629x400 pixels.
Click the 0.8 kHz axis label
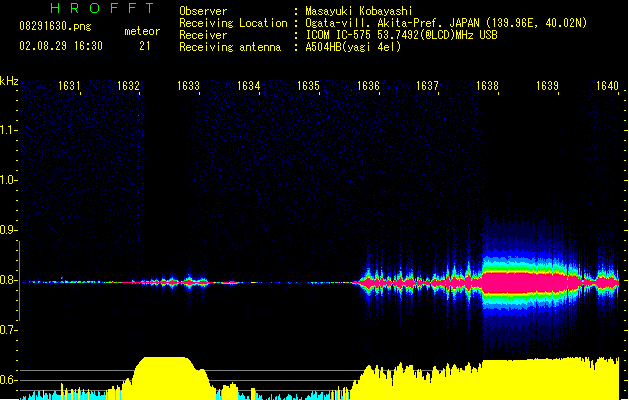8,280
